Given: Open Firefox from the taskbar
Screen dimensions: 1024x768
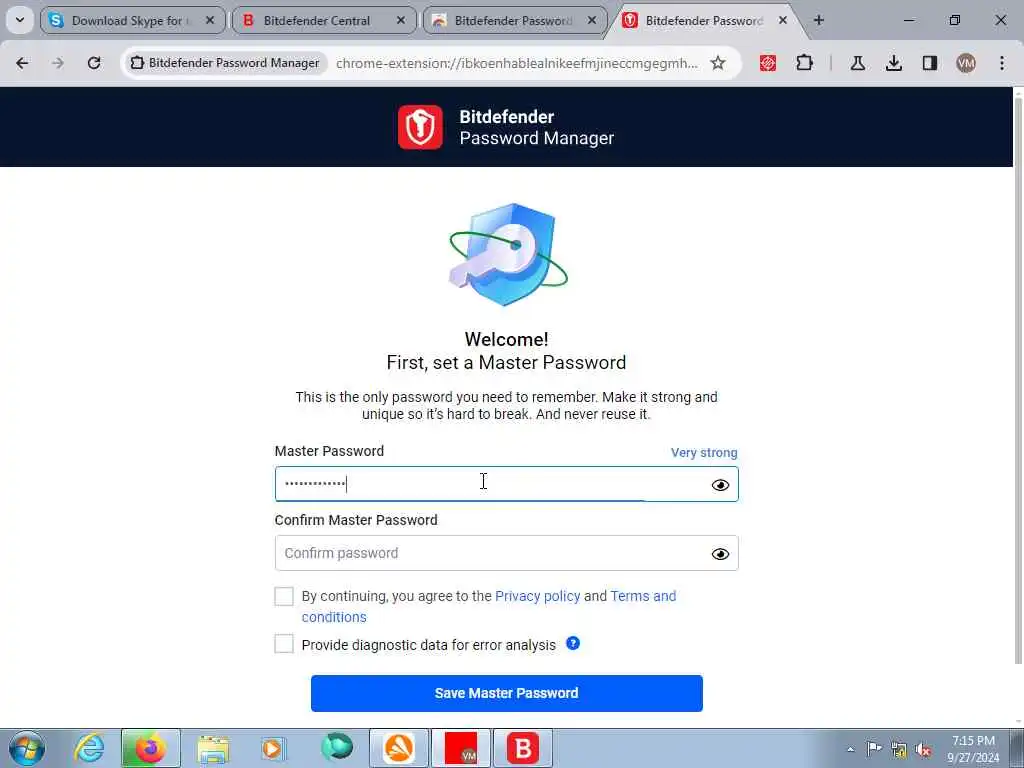Looking at the screenshot, I should pos(150,748).
